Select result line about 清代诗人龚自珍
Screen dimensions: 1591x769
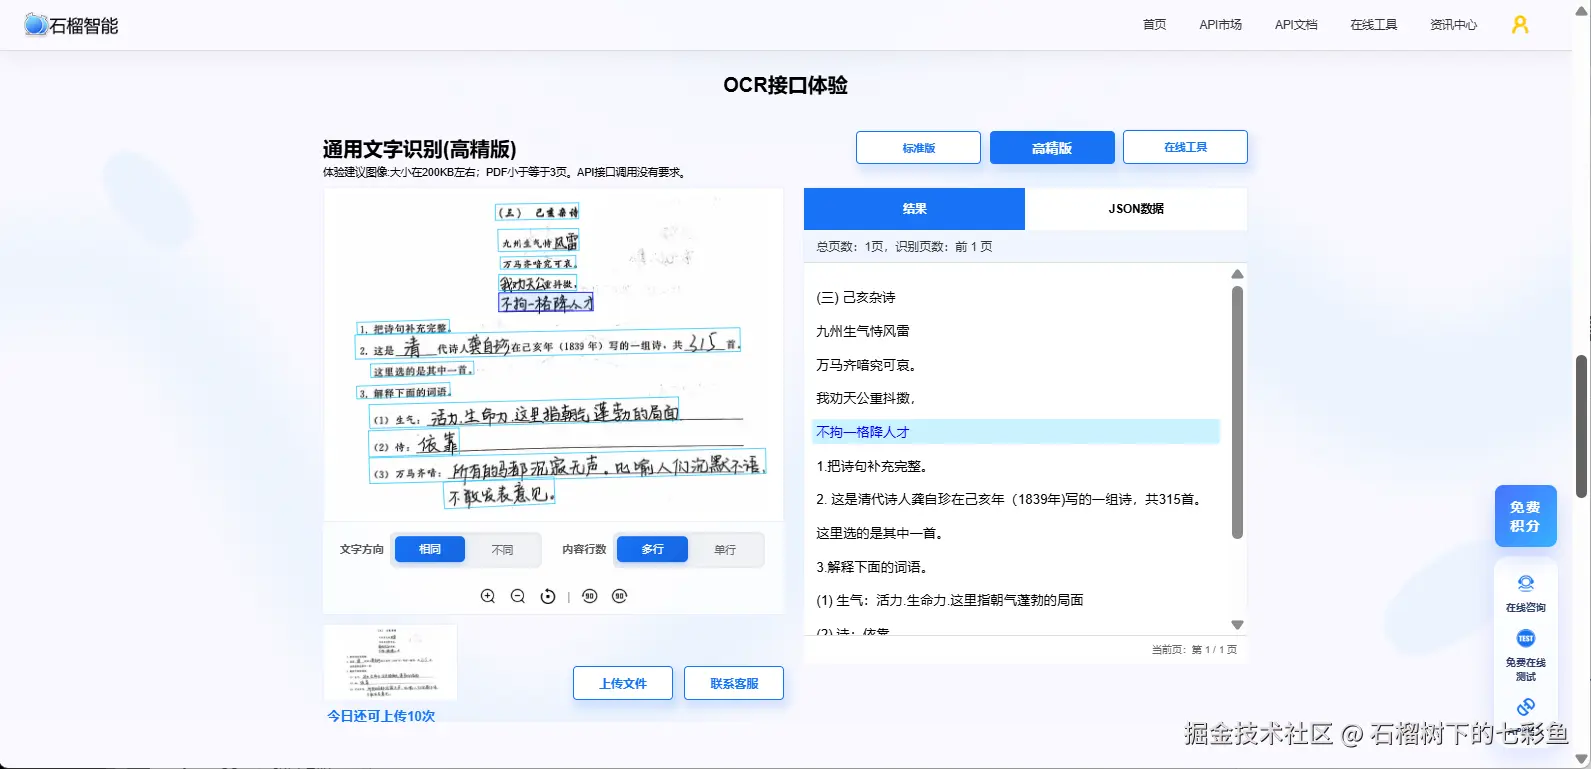coord(1016,499)
